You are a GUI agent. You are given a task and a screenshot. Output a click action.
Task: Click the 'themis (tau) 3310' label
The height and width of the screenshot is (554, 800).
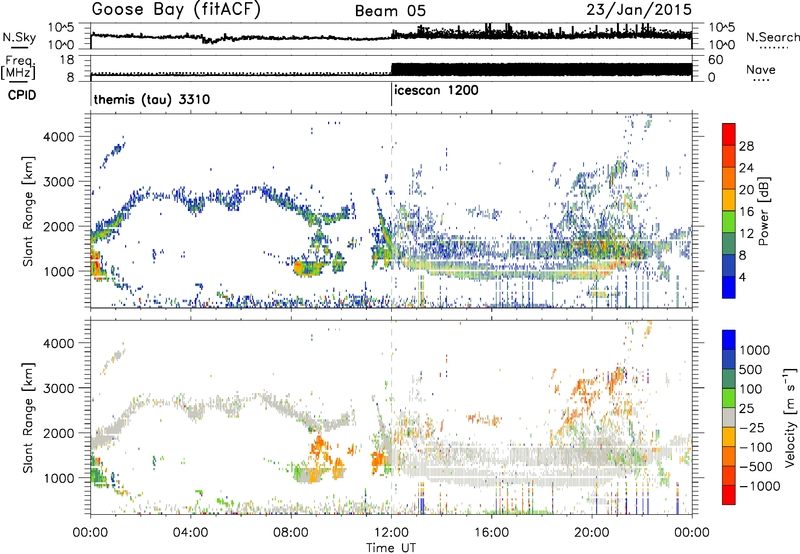click(152, 99)
